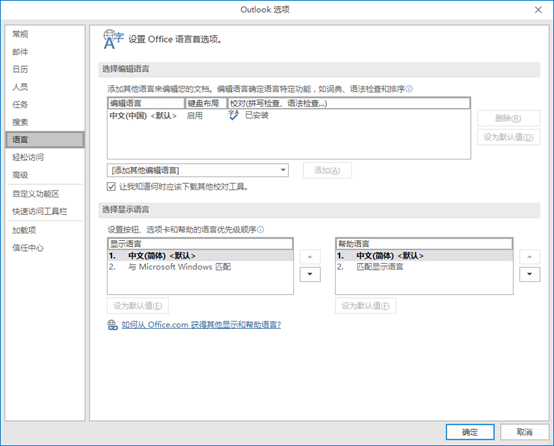This screenshot has height=446, width=554.
Task: Move display language up with arrow
Action: (x=310, y=257)
